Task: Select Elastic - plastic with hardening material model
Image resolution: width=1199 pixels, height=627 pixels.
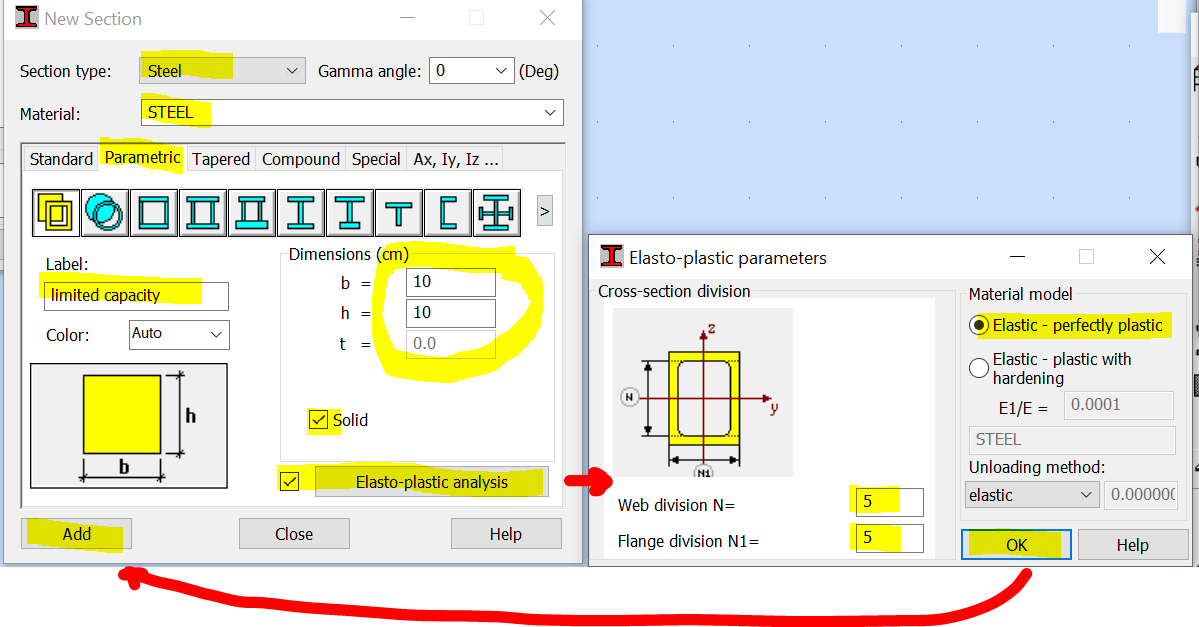Action: coord(978,367)
